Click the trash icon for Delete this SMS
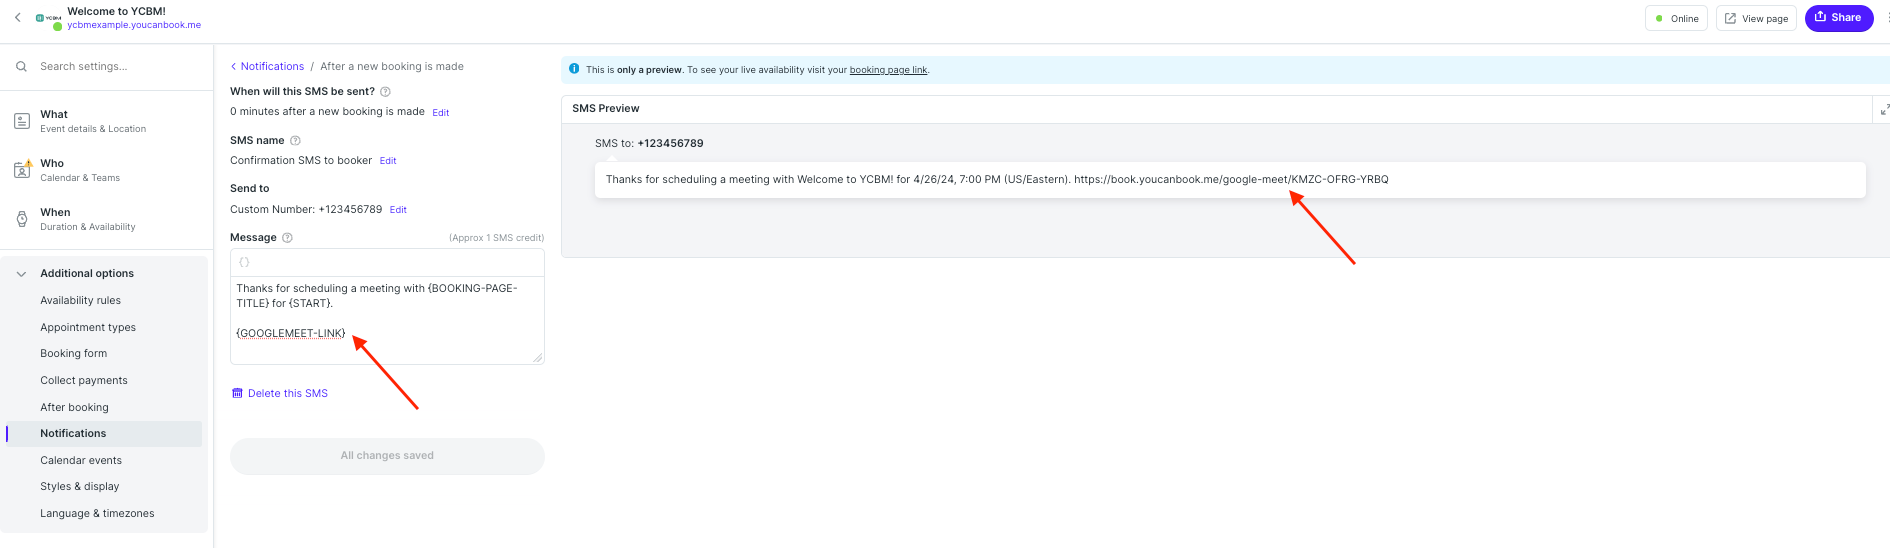The height and width of the screenshot is (548, 1890). coord(237,393)
